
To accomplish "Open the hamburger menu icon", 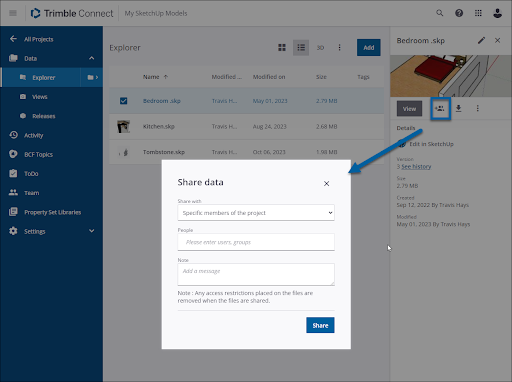I will [13, 13].
